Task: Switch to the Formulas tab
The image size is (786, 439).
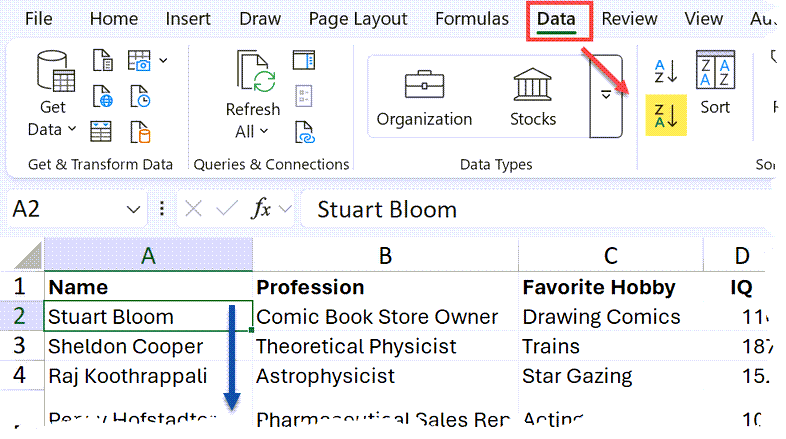Action: 472,19
